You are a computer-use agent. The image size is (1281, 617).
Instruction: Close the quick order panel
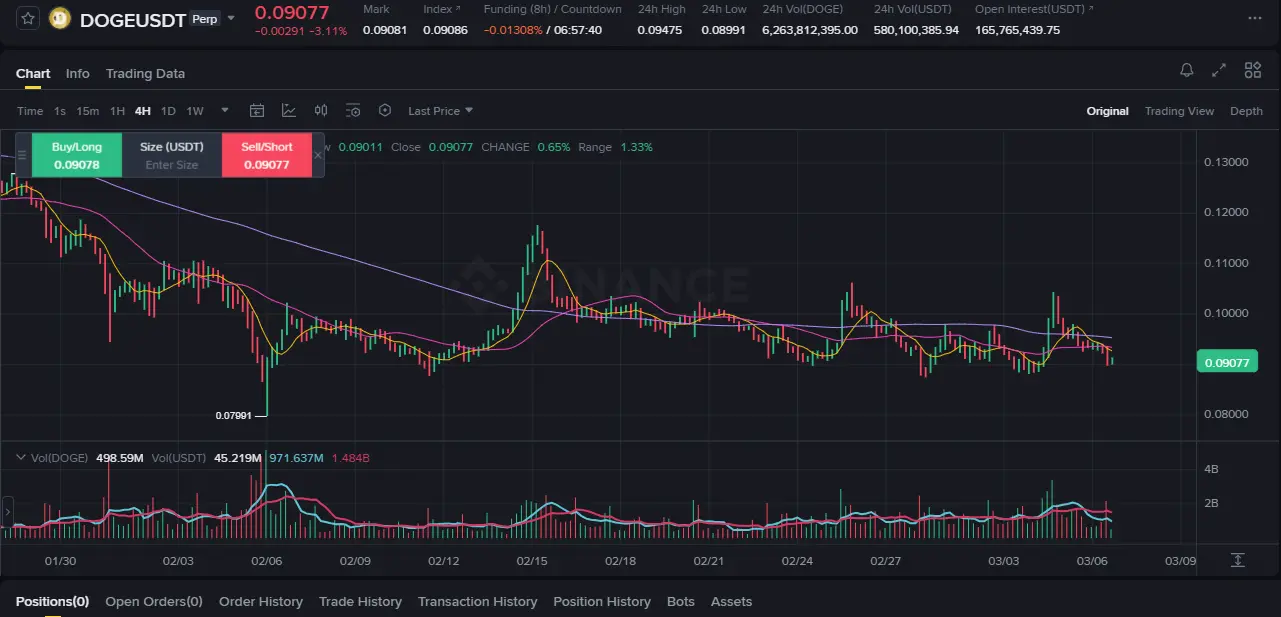(318, 155)
